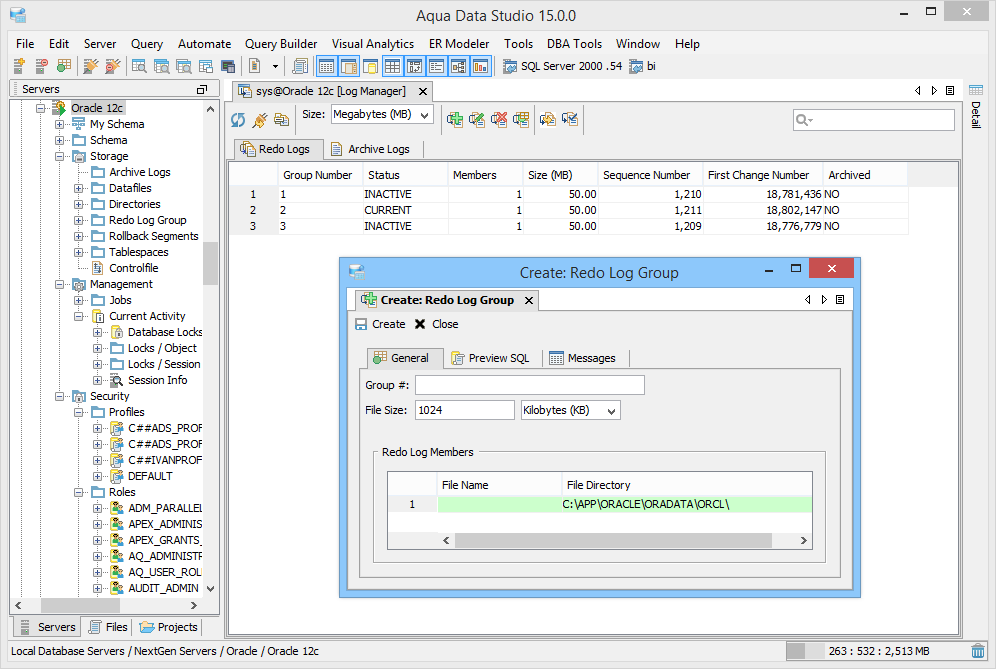996x669 pixels.
Task: Open the Query Builder menu
Action: (281, 44)
